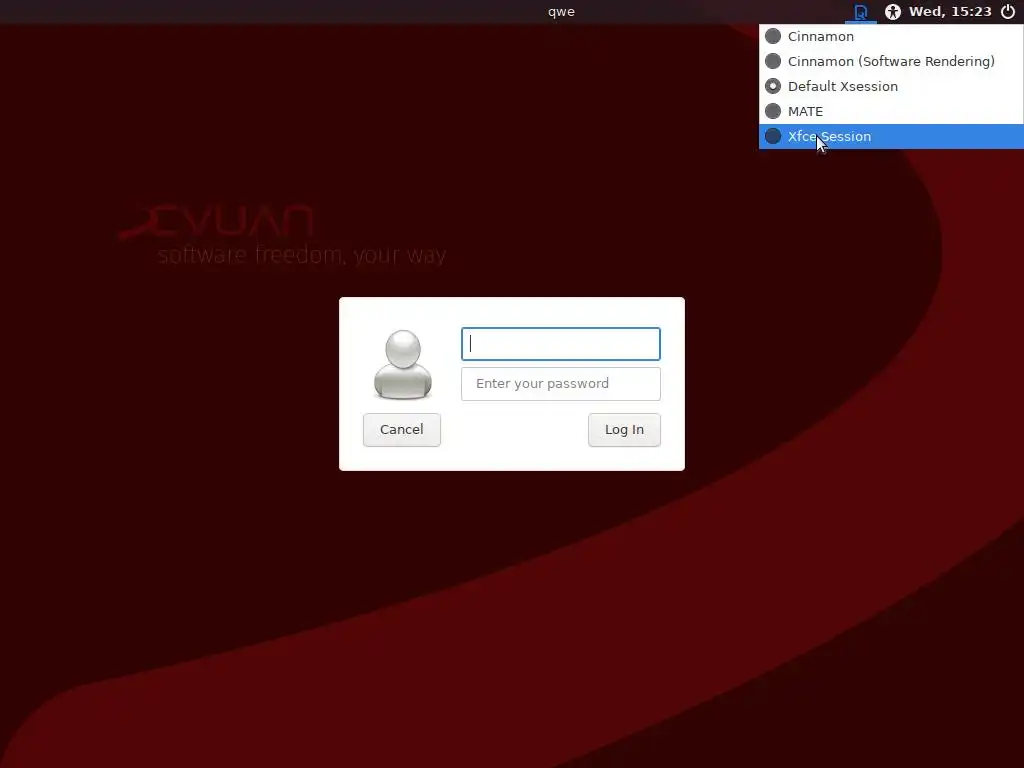Screen dimensions: 1024x768
Task: Click the Wed, 15:23 clock
Action: click(950, 12)
